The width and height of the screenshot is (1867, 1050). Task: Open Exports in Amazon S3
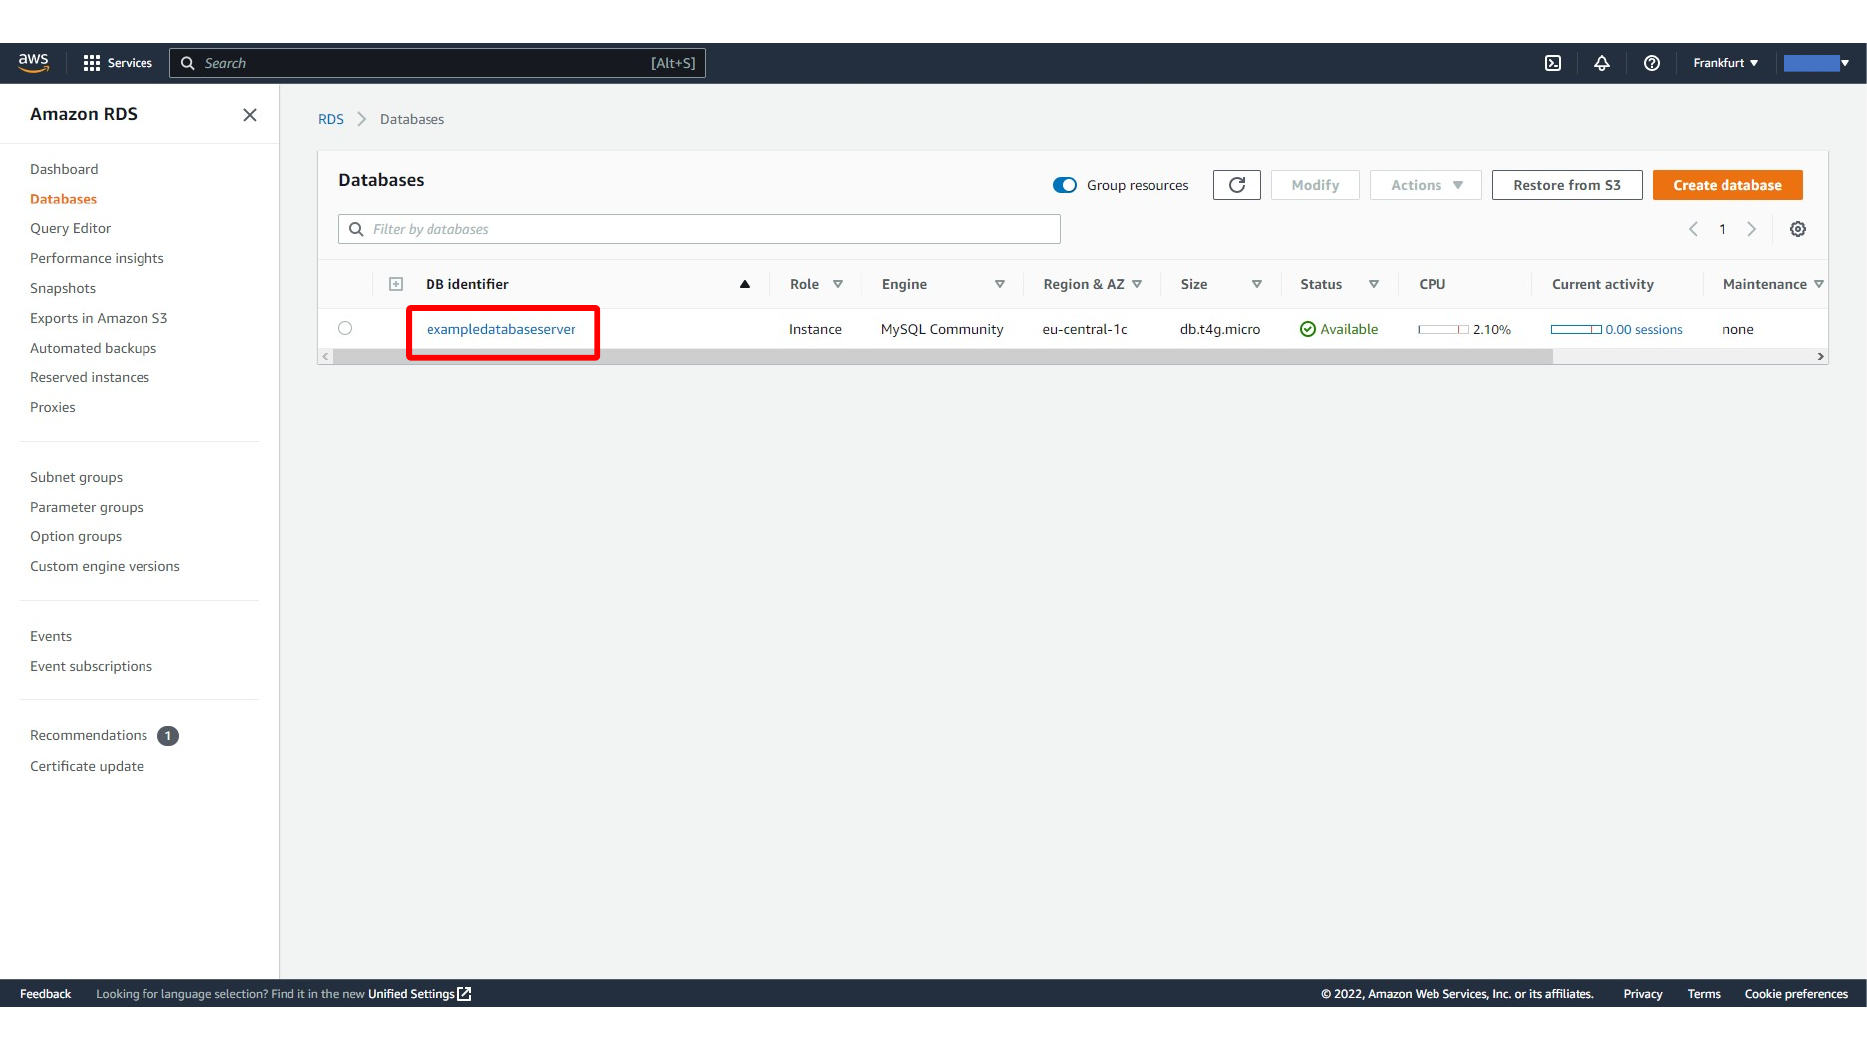coord(98,318)
